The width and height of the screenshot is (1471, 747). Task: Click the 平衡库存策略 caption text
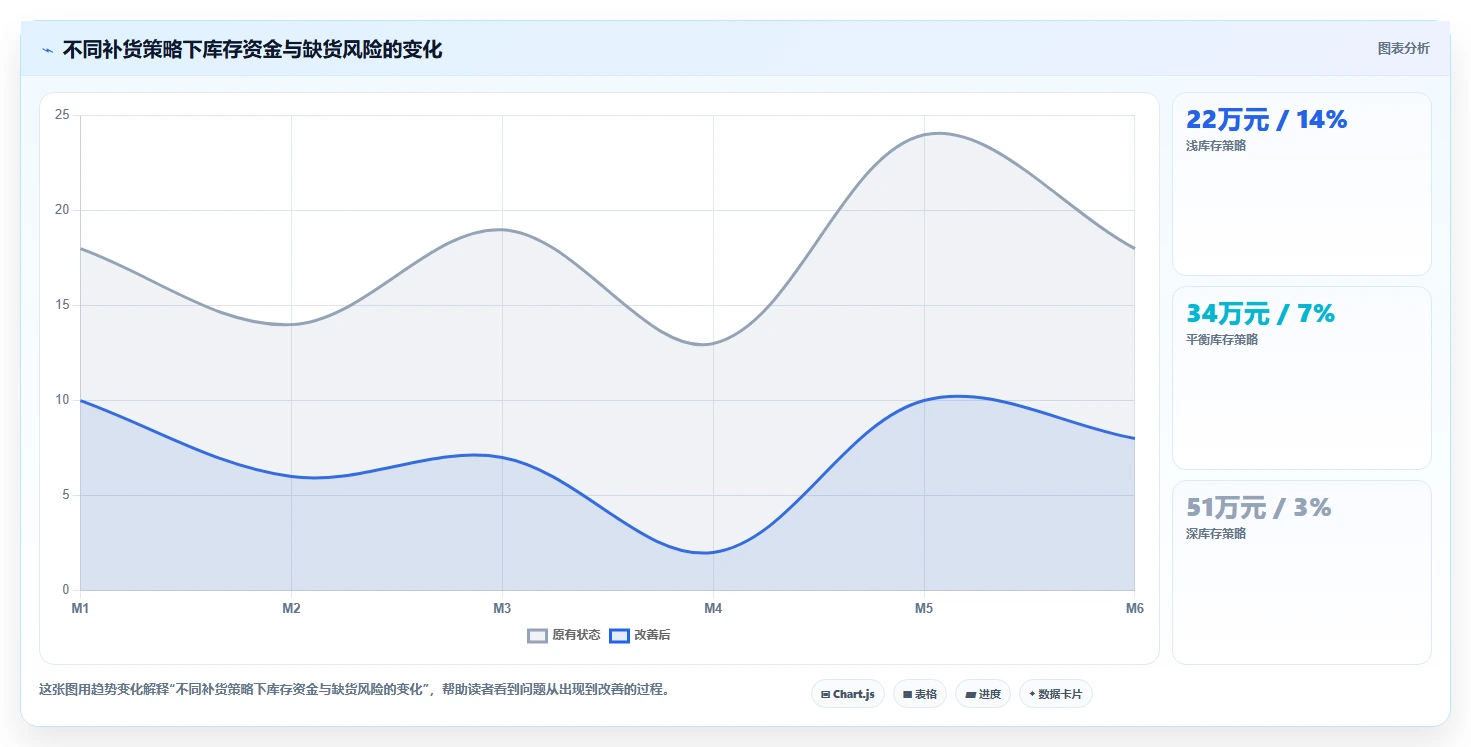click(x=1222, y=340)
